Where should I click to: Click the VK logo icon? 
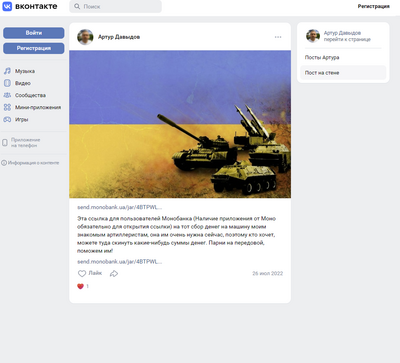(7, 6)
